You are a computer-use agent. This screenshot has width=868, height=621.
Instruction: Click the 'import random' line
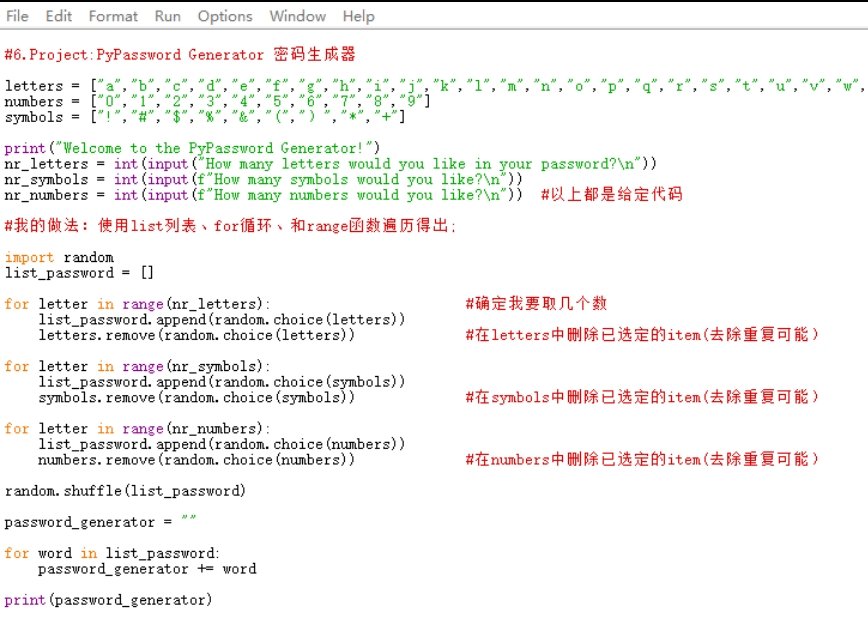(x=59, y=257)
